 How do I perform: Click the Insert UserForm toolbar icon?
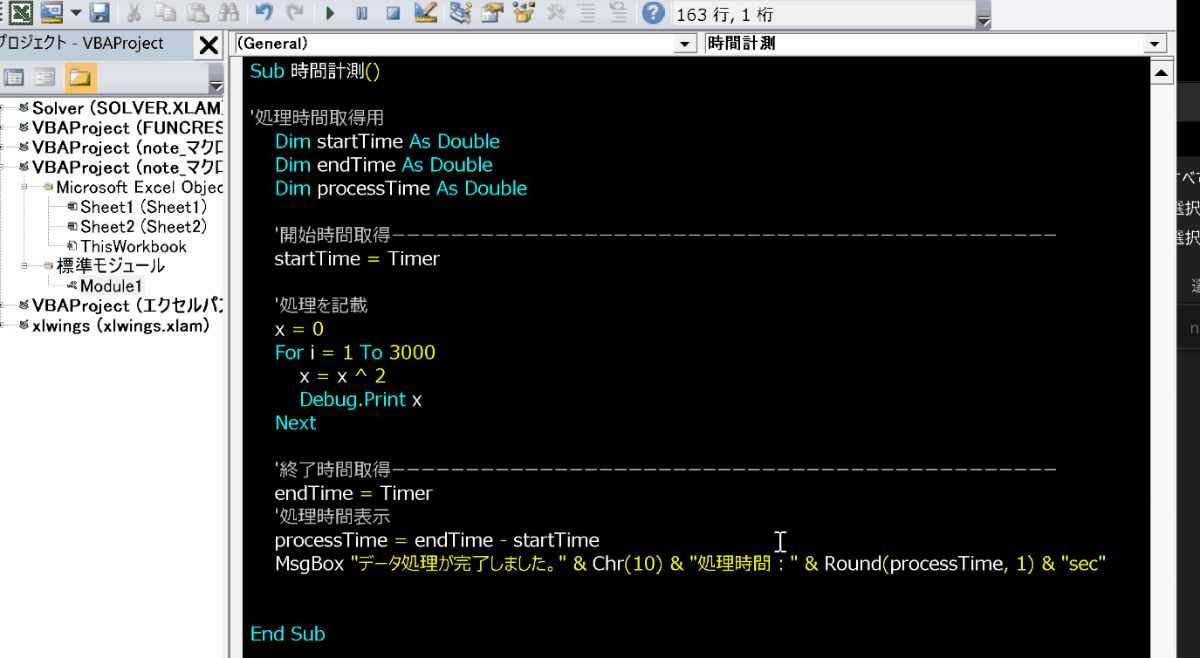[52, 13]
